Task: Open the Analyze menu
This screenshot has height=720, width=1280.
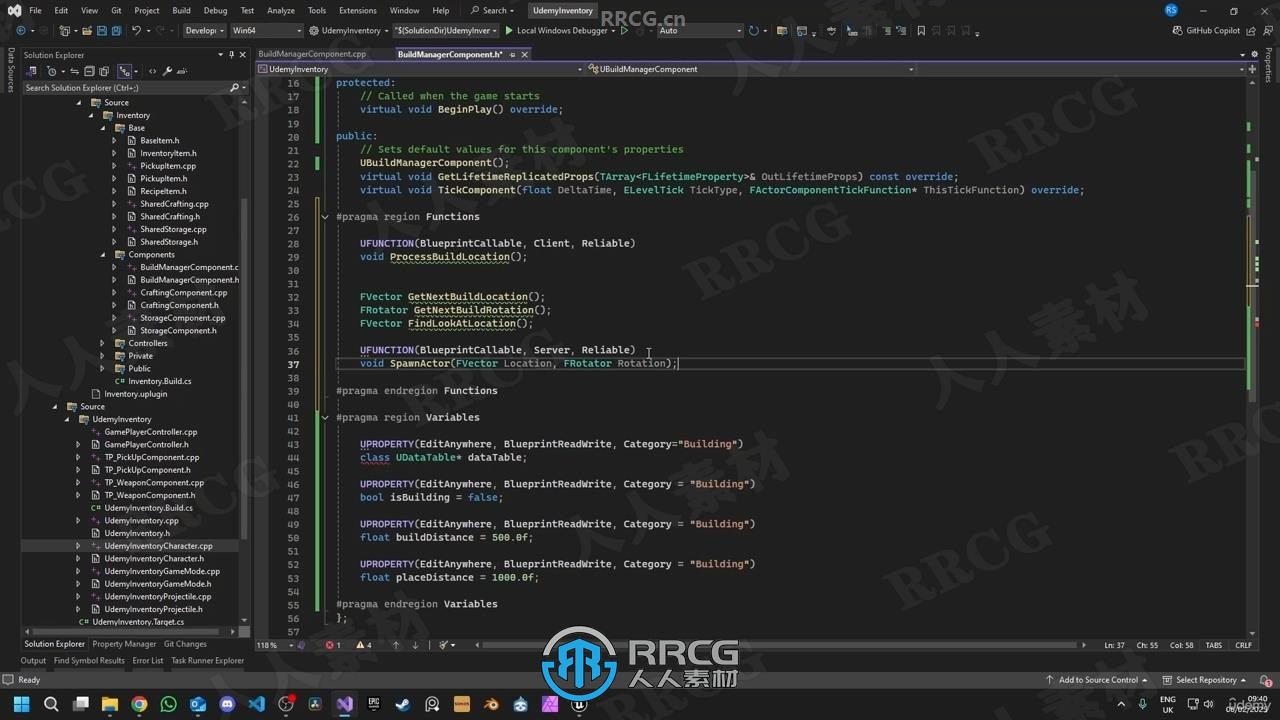Action: [x=281, y=10]
